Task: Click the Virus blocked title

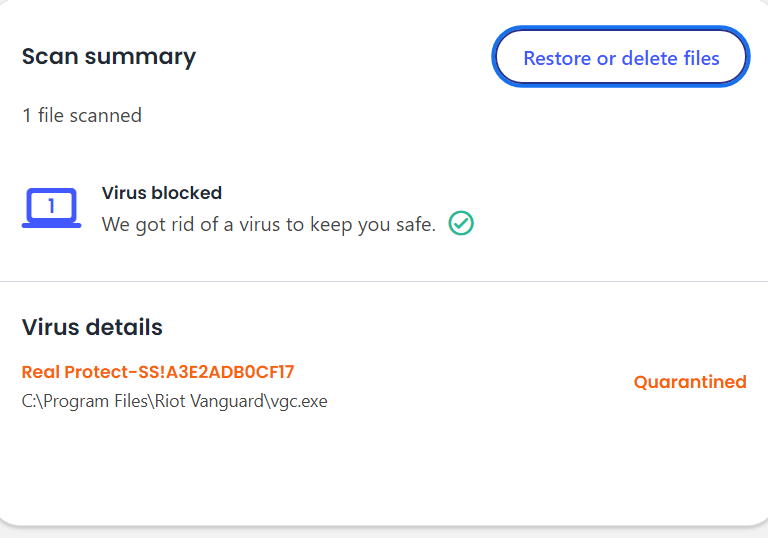Action: tap(162, 193)
